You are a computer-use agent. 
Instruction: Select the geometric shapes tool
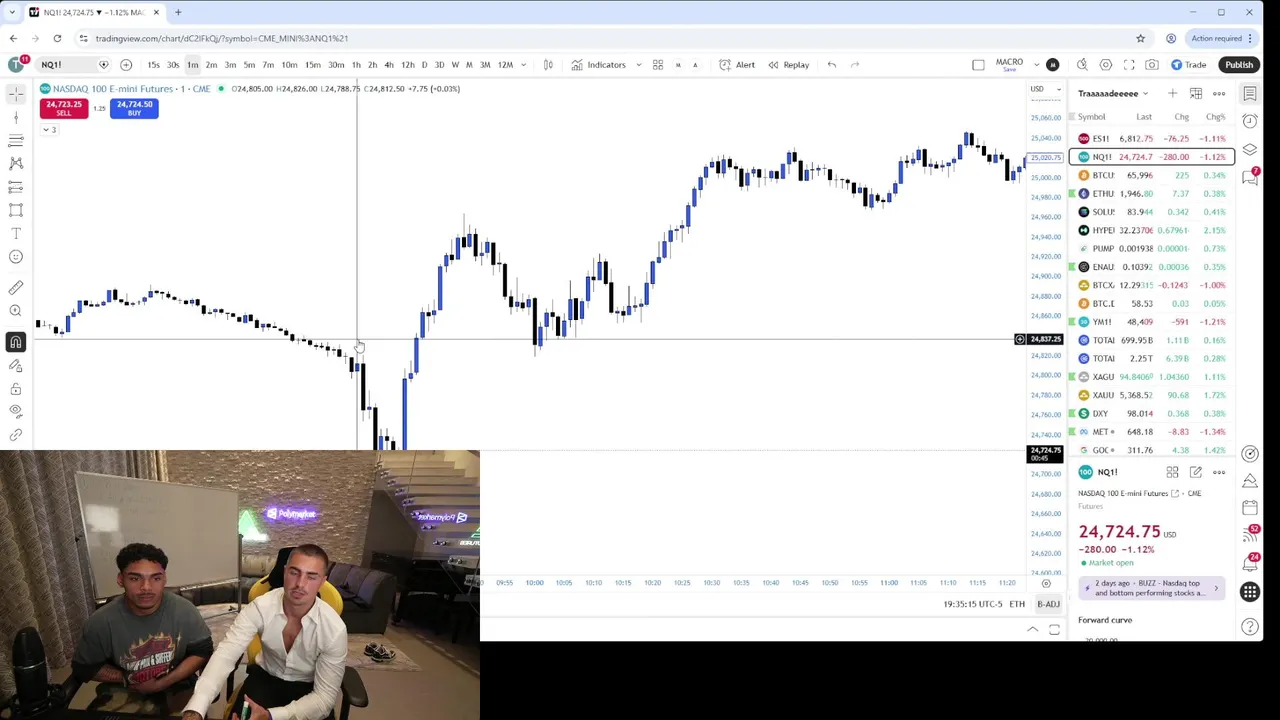pyautogui.click(x=16, y=210)
